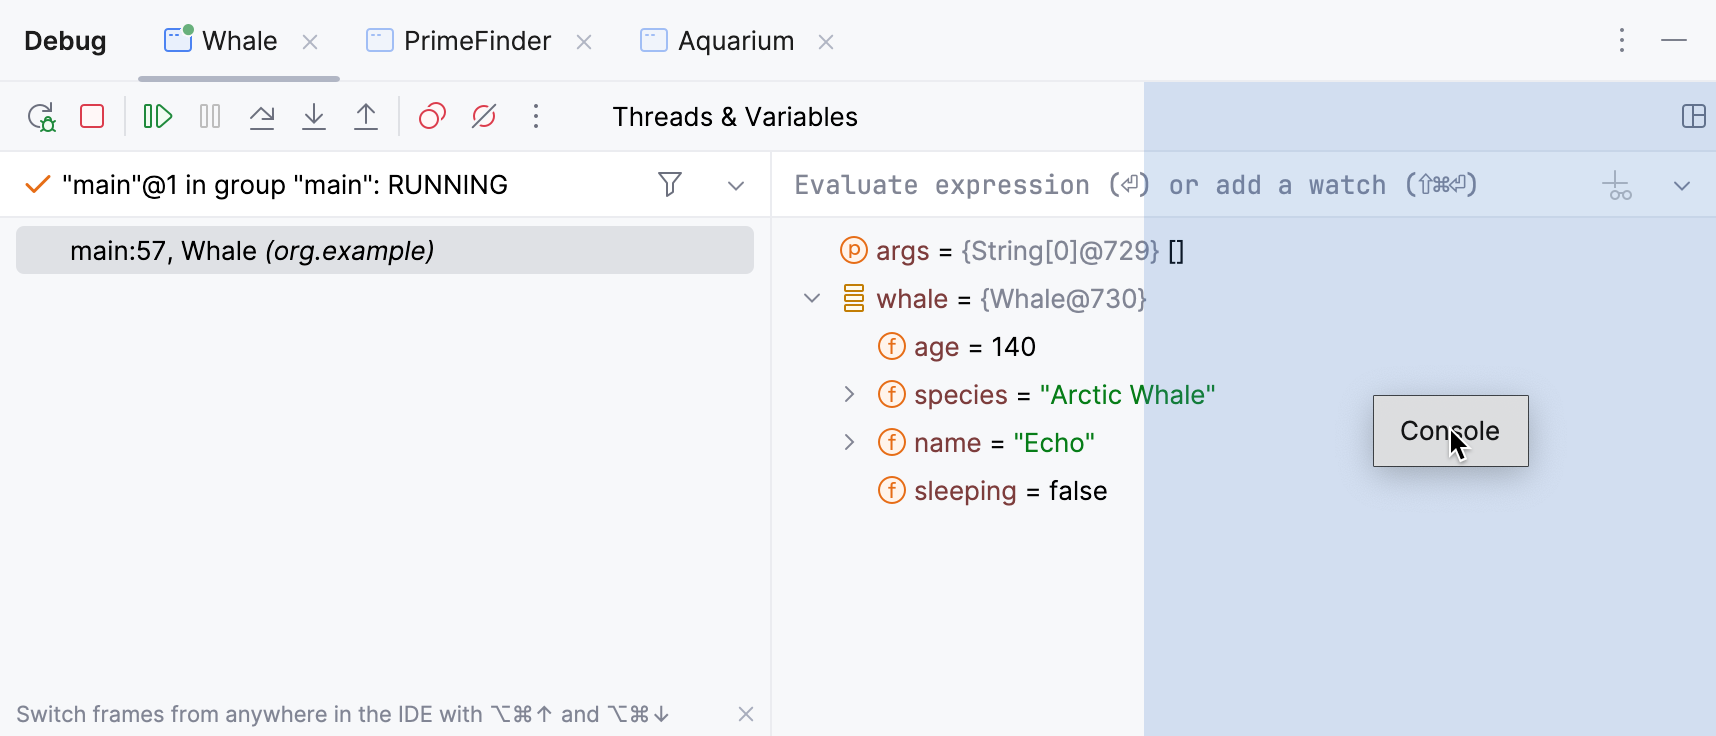This screenshot has width=1716, height=736.
Task: Expand the species field
Action: pyautogui.click(x=849, y=395)
